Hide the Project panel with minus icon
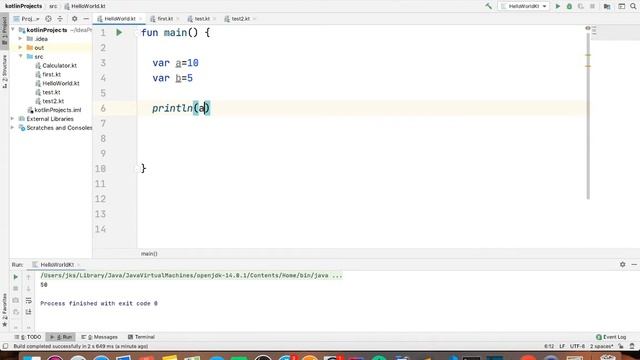Image resolution: width=640 pixels, height=360 pixels. pos(86,19)
